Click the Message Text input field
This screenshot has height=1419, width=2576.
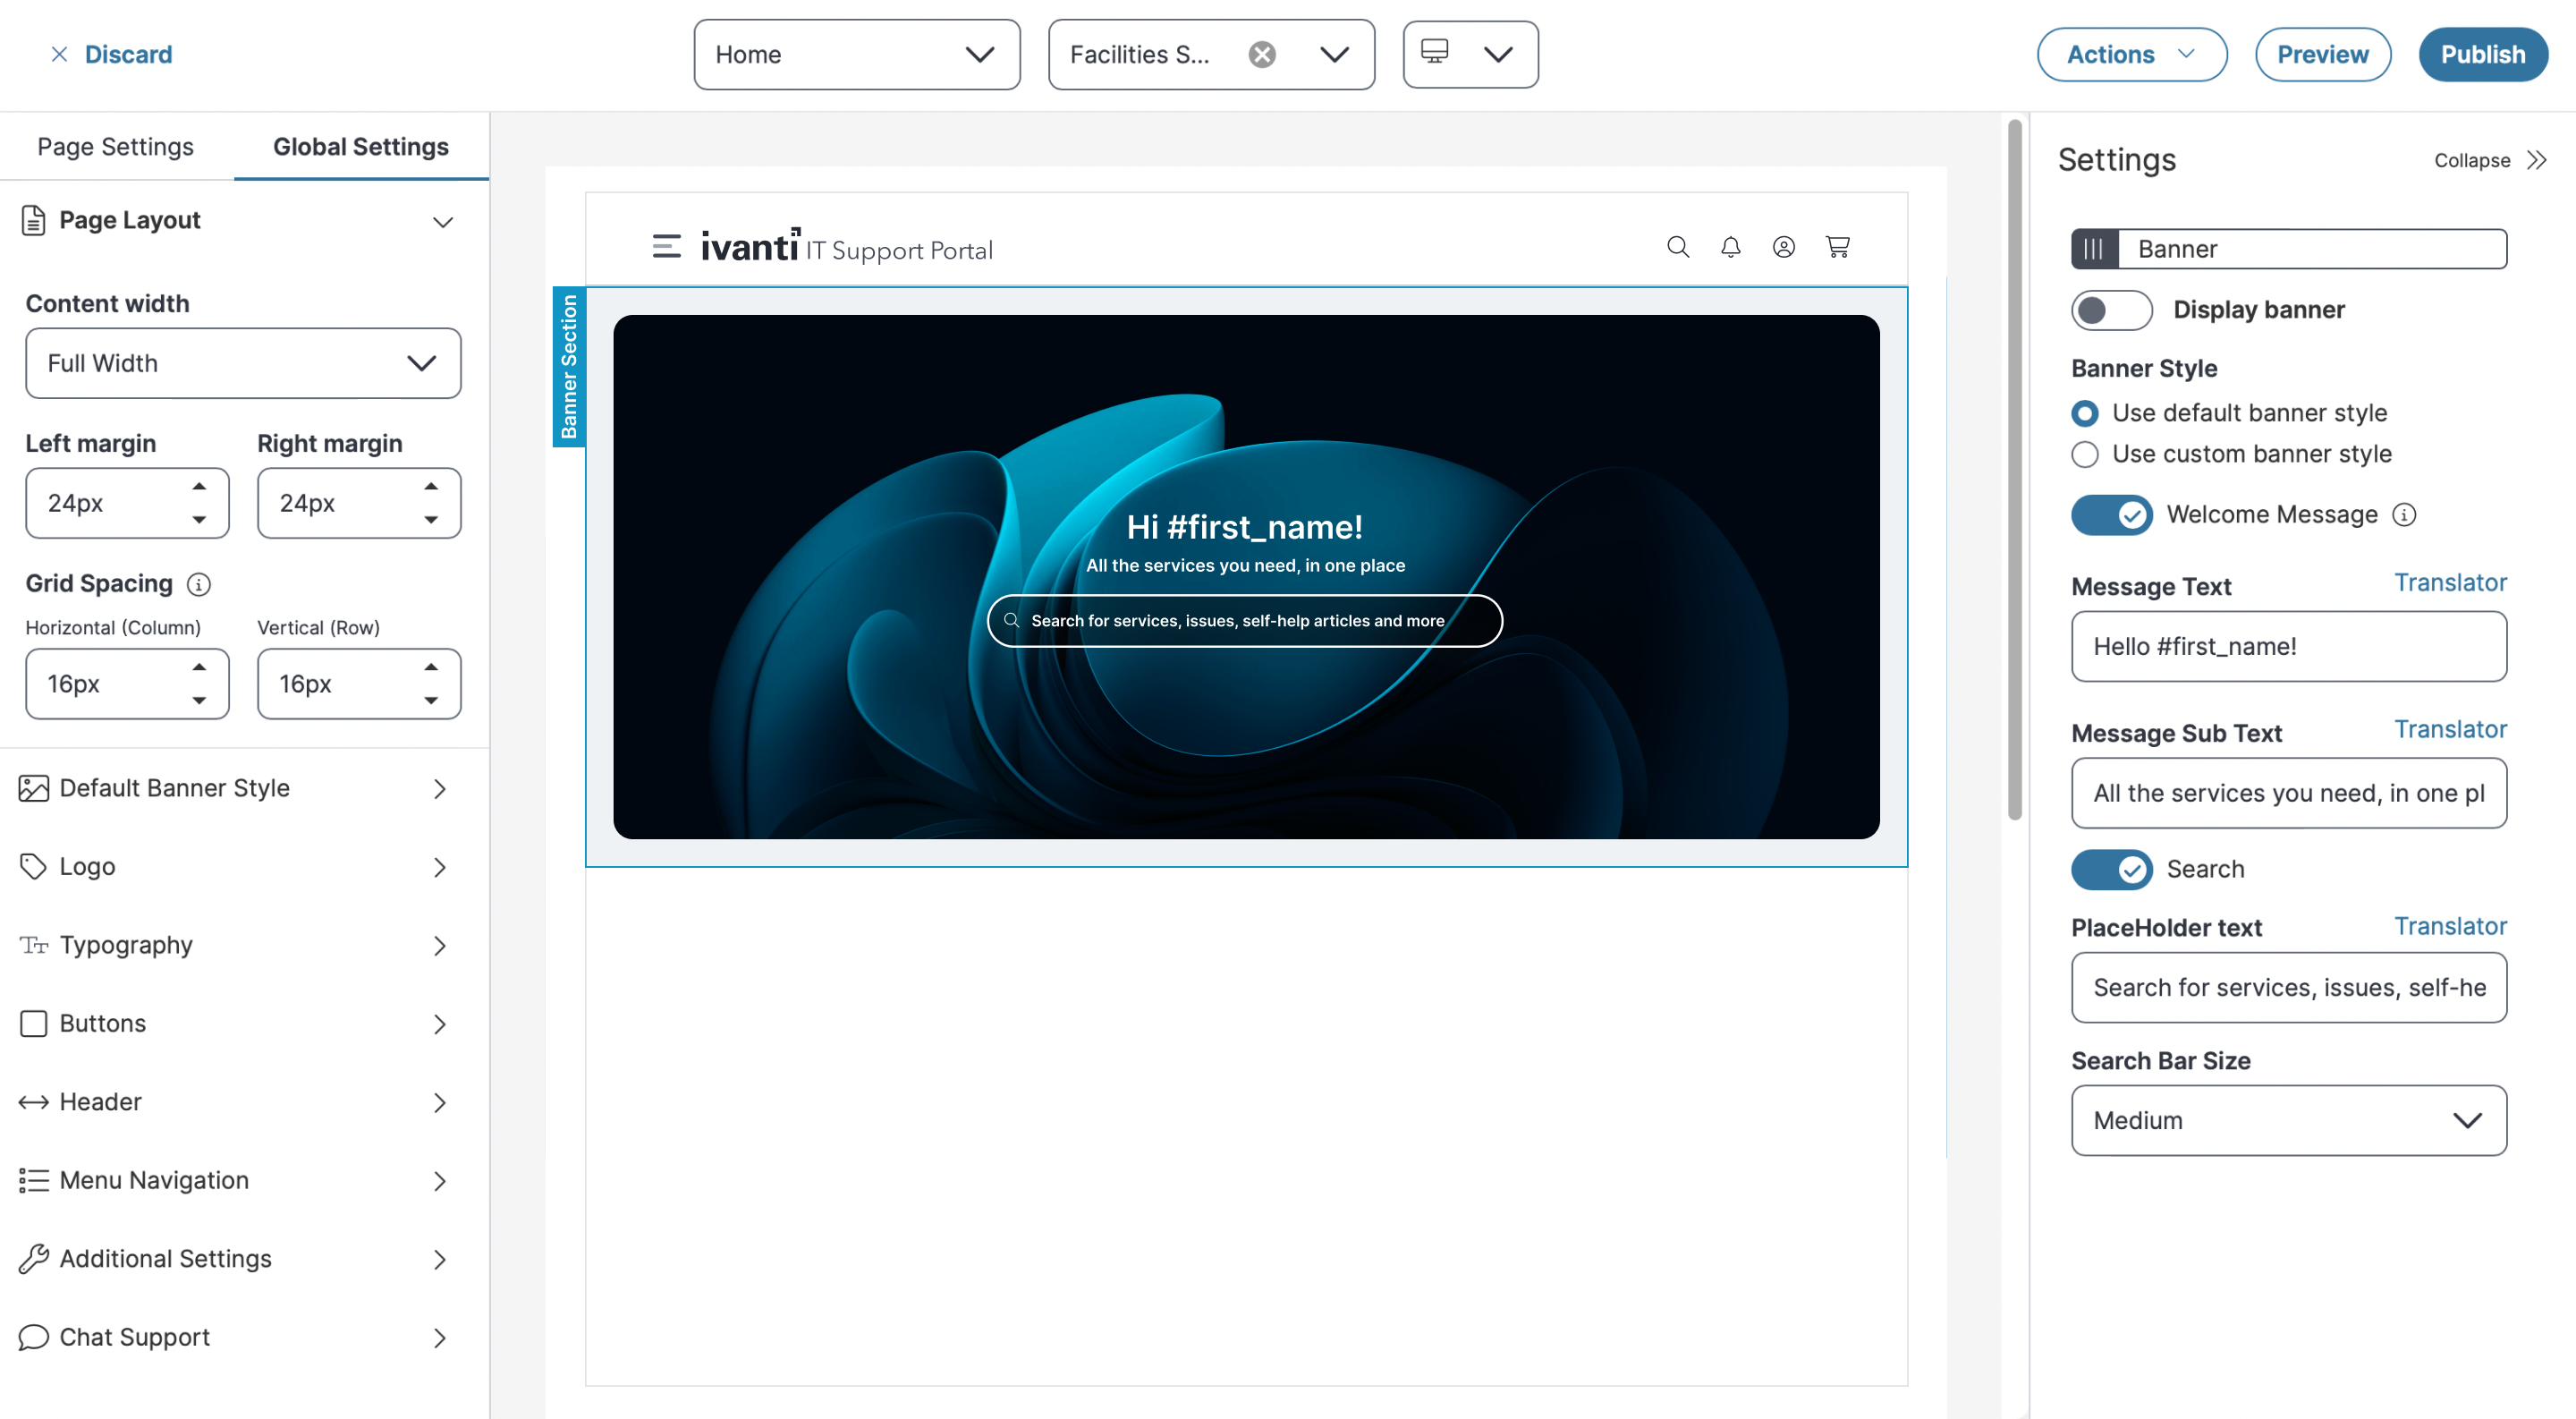coord(2288,647)
